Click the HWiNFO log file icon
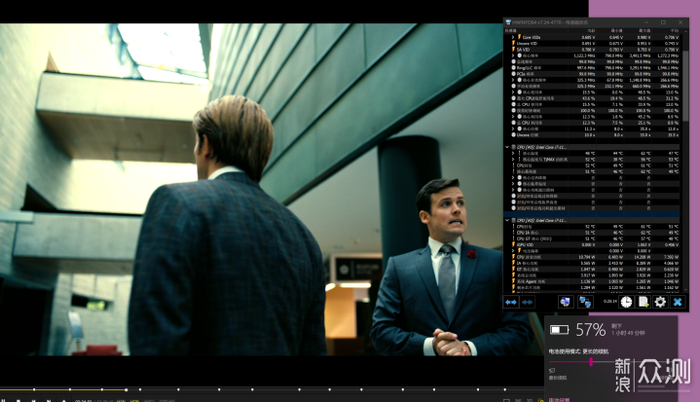This screenshot has height=402, width=700. click(643, 302)
